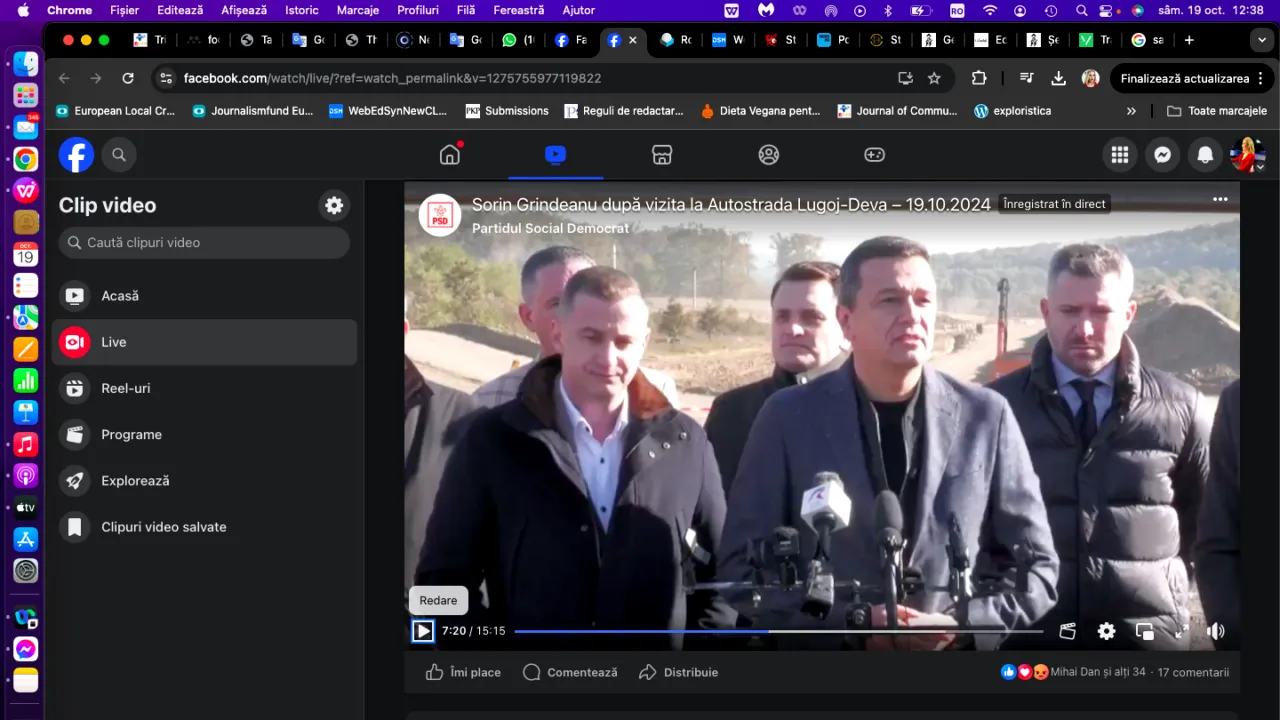Open Clipuri video salvate section
Viewport: 1280px width, 720px height.
pyautogui.click(x=163, y=527)
